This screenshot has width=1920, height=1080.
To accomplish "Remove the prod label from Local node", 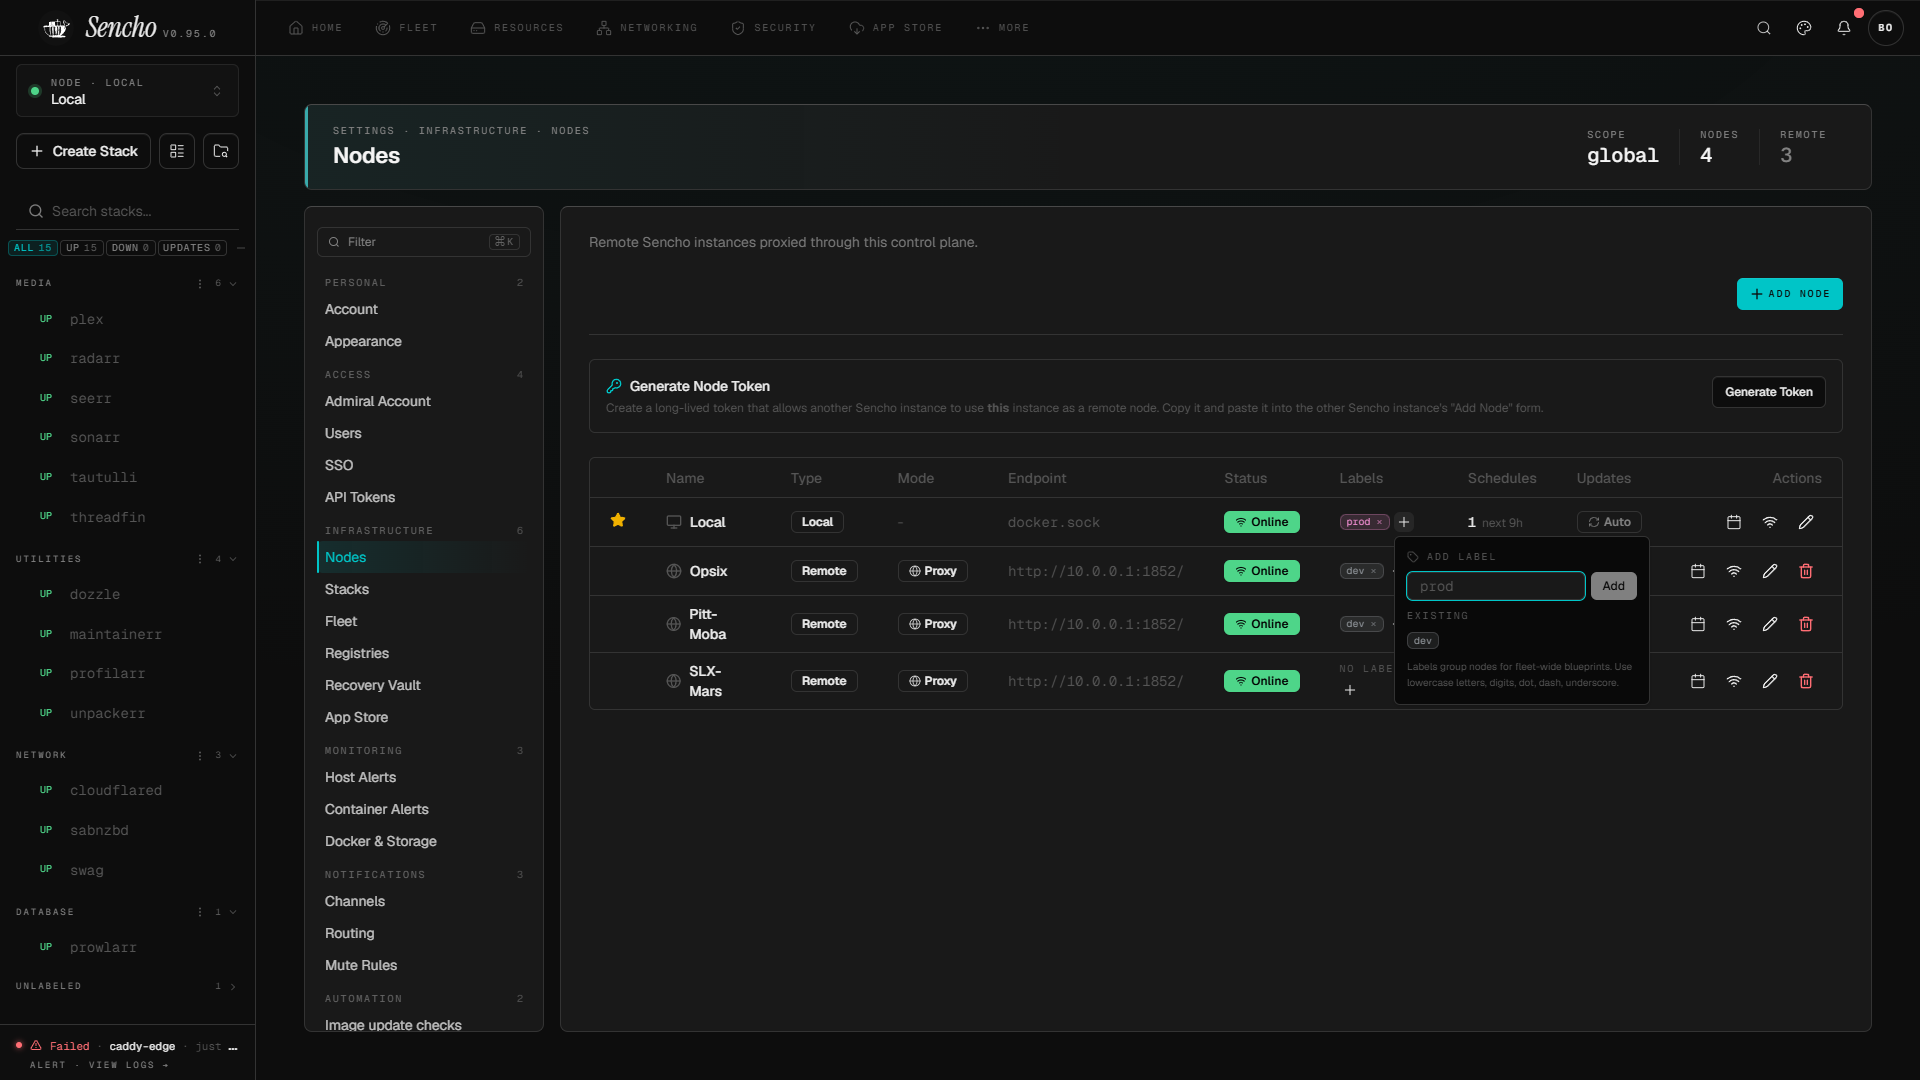I will click(x=1379, y=522).
